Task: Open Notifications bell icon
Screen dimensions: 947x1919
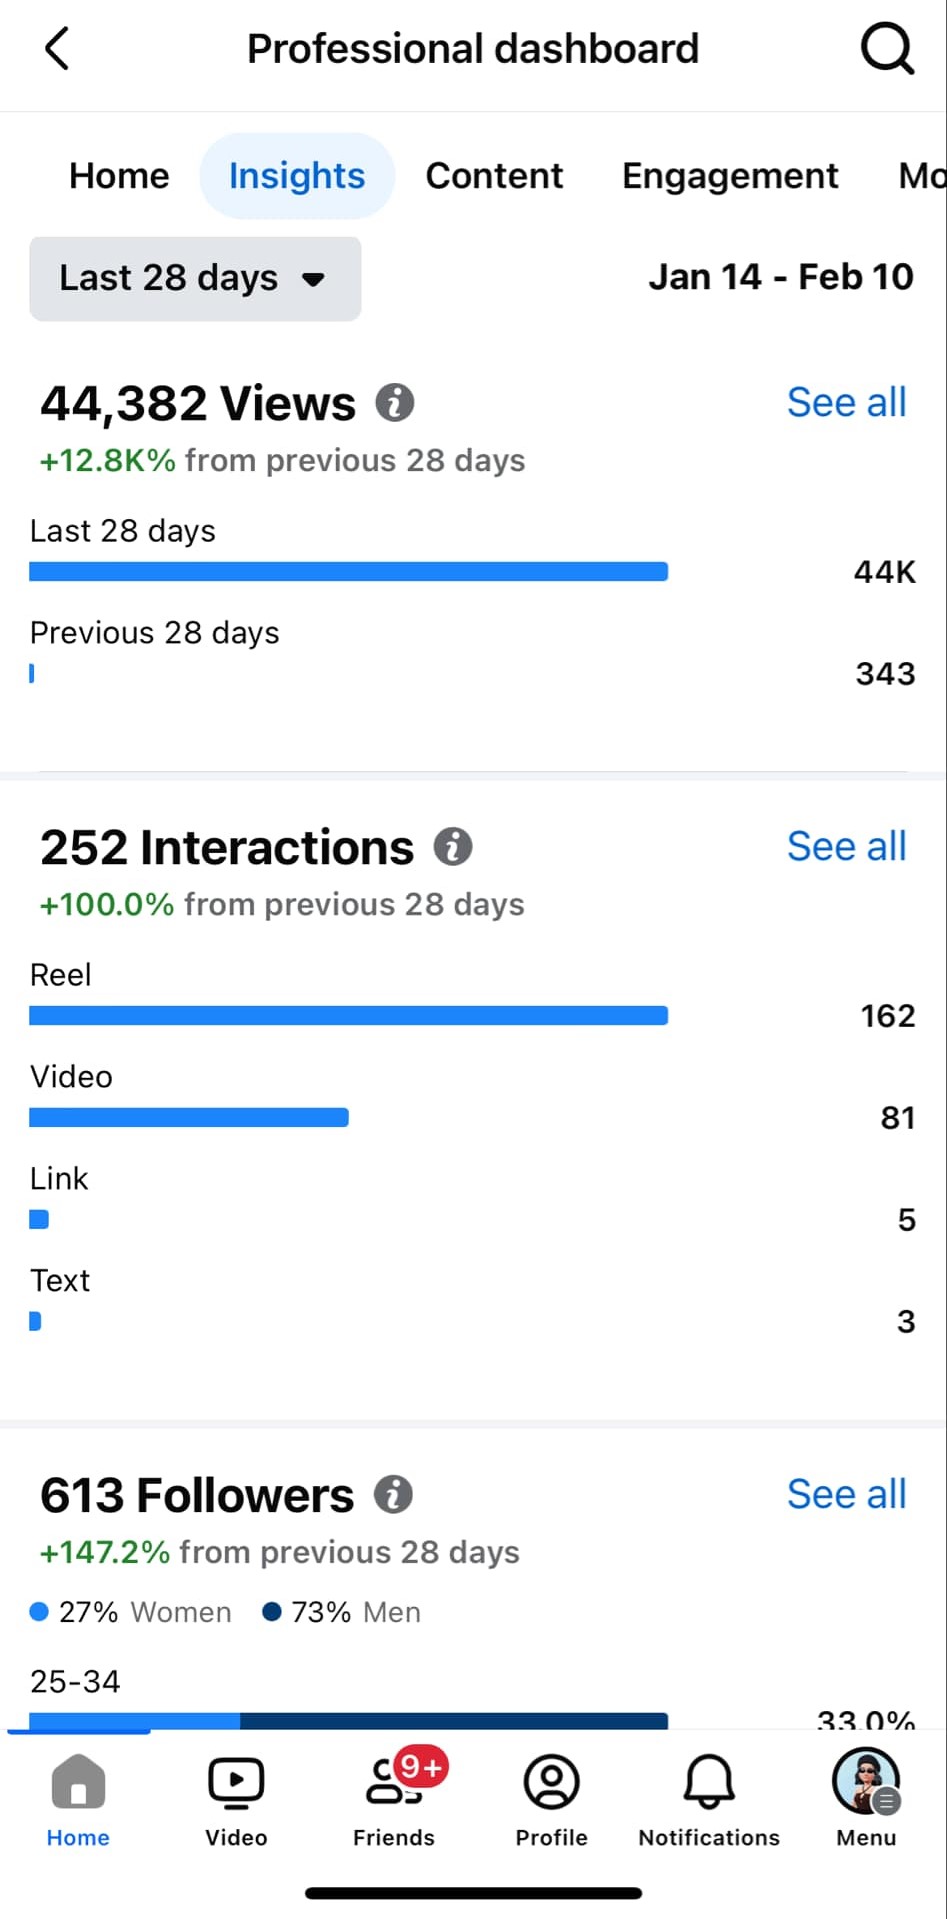Action: (709, 1799)
